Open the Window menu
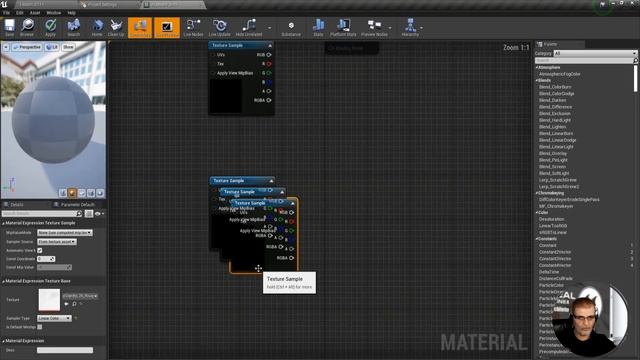Screen dimensions: 640x360 click(53, 13)
